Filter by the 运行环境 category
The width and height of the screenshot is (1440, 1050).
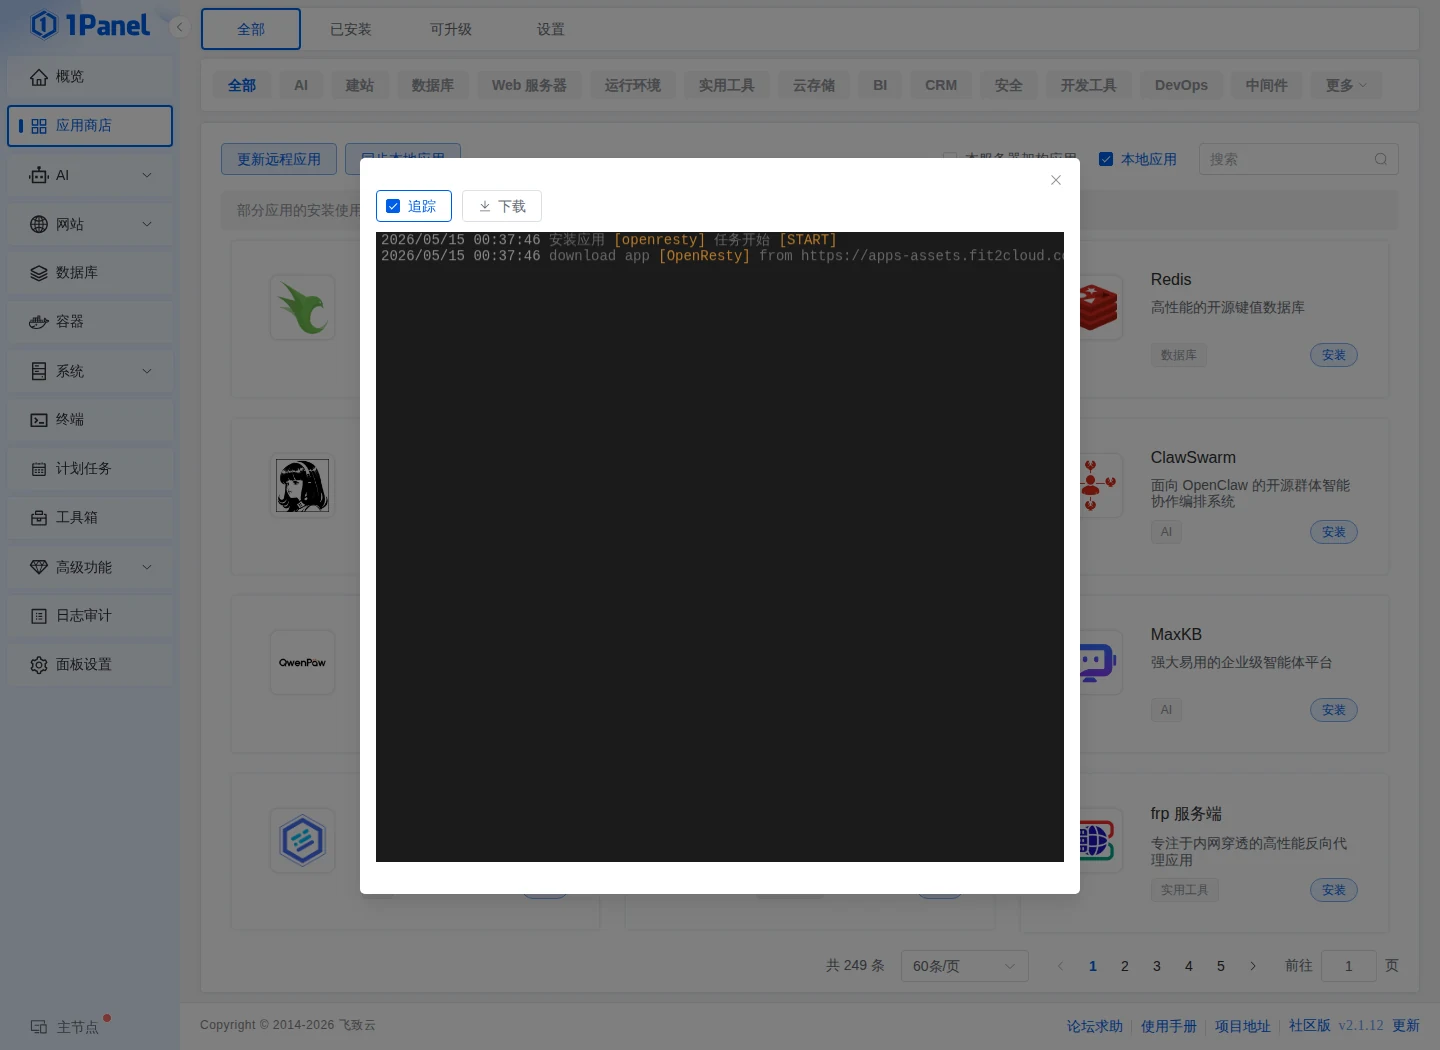pos(633,85)
